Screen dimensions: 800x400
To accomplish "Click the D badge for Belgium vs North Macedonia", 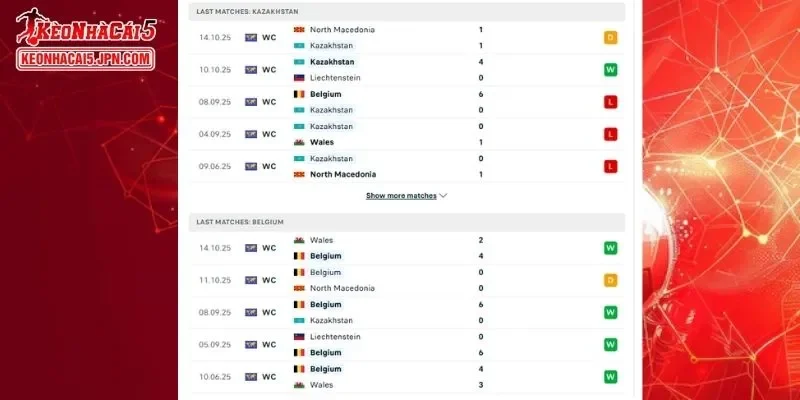I will click(x=610, y=280).
